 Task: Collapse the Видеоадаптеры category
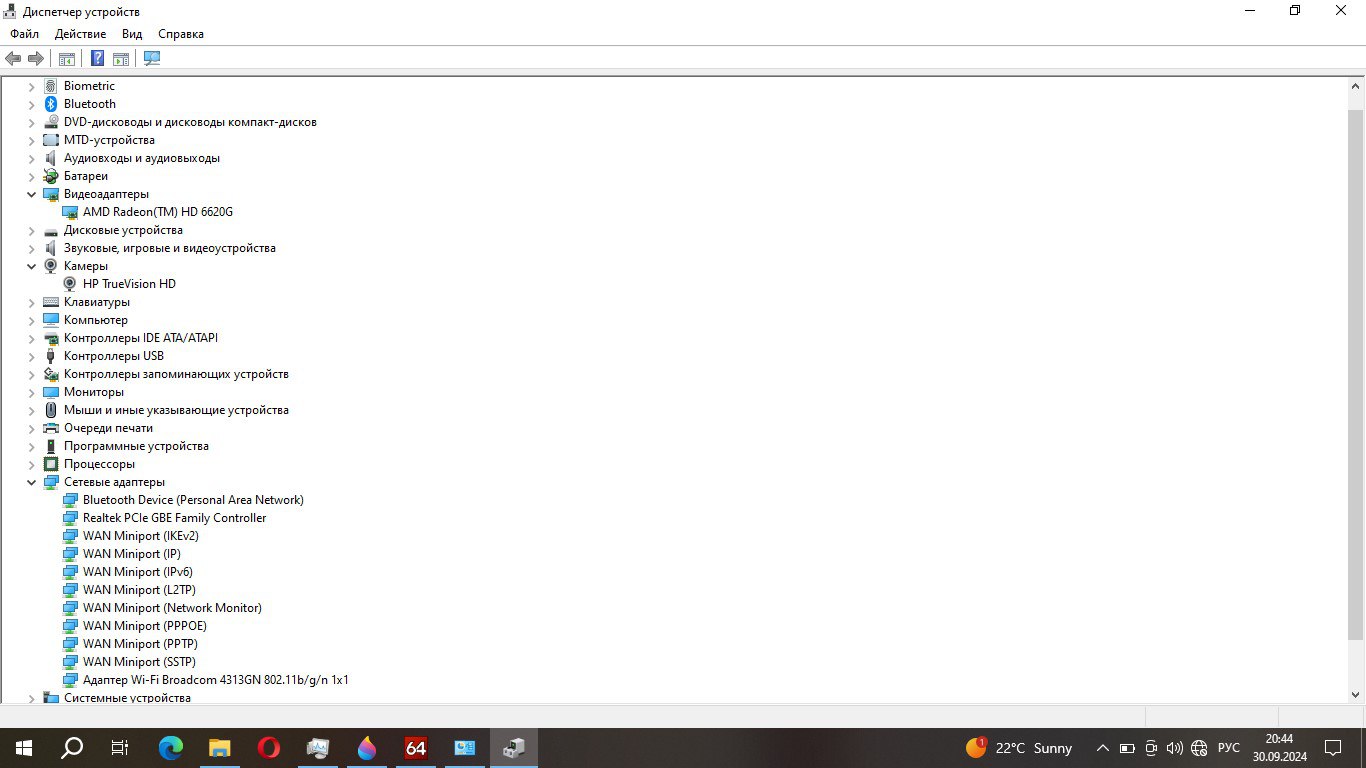pos(31,194)
